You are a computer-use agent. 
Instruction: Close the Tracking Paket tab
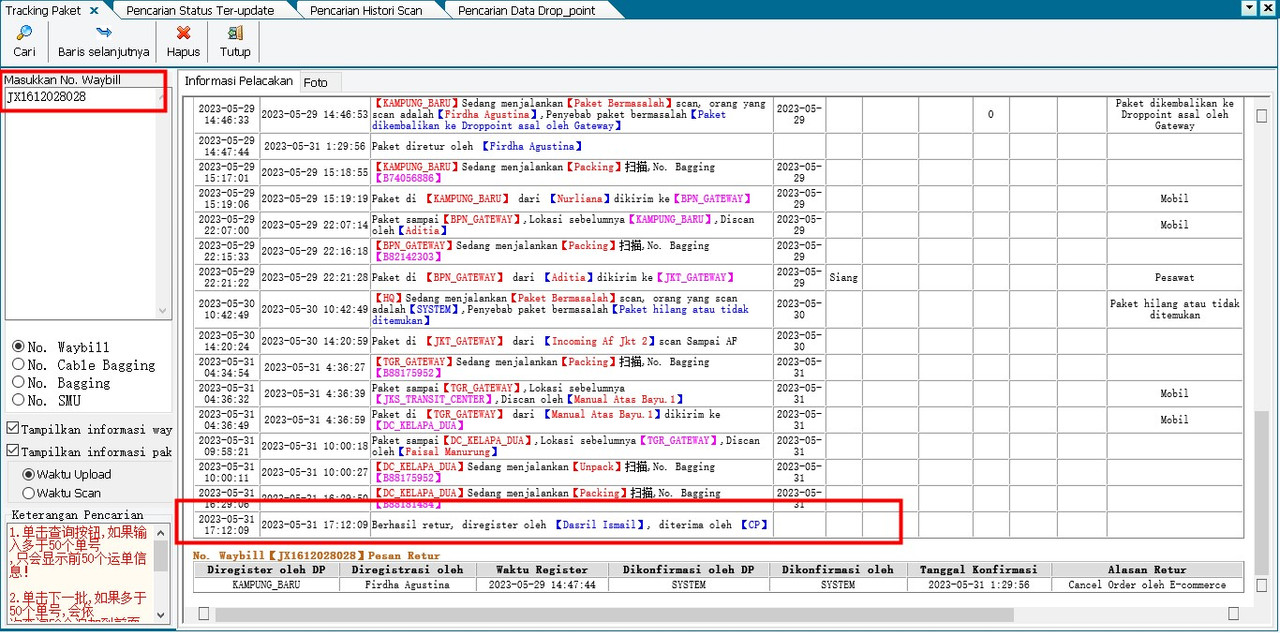click(x=94, y=10)
